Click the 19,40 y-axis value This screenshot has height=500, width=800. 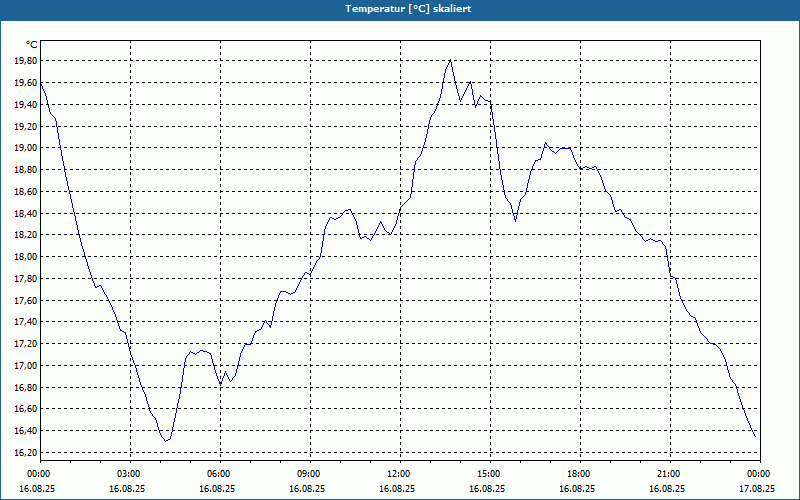click(27, 105)
